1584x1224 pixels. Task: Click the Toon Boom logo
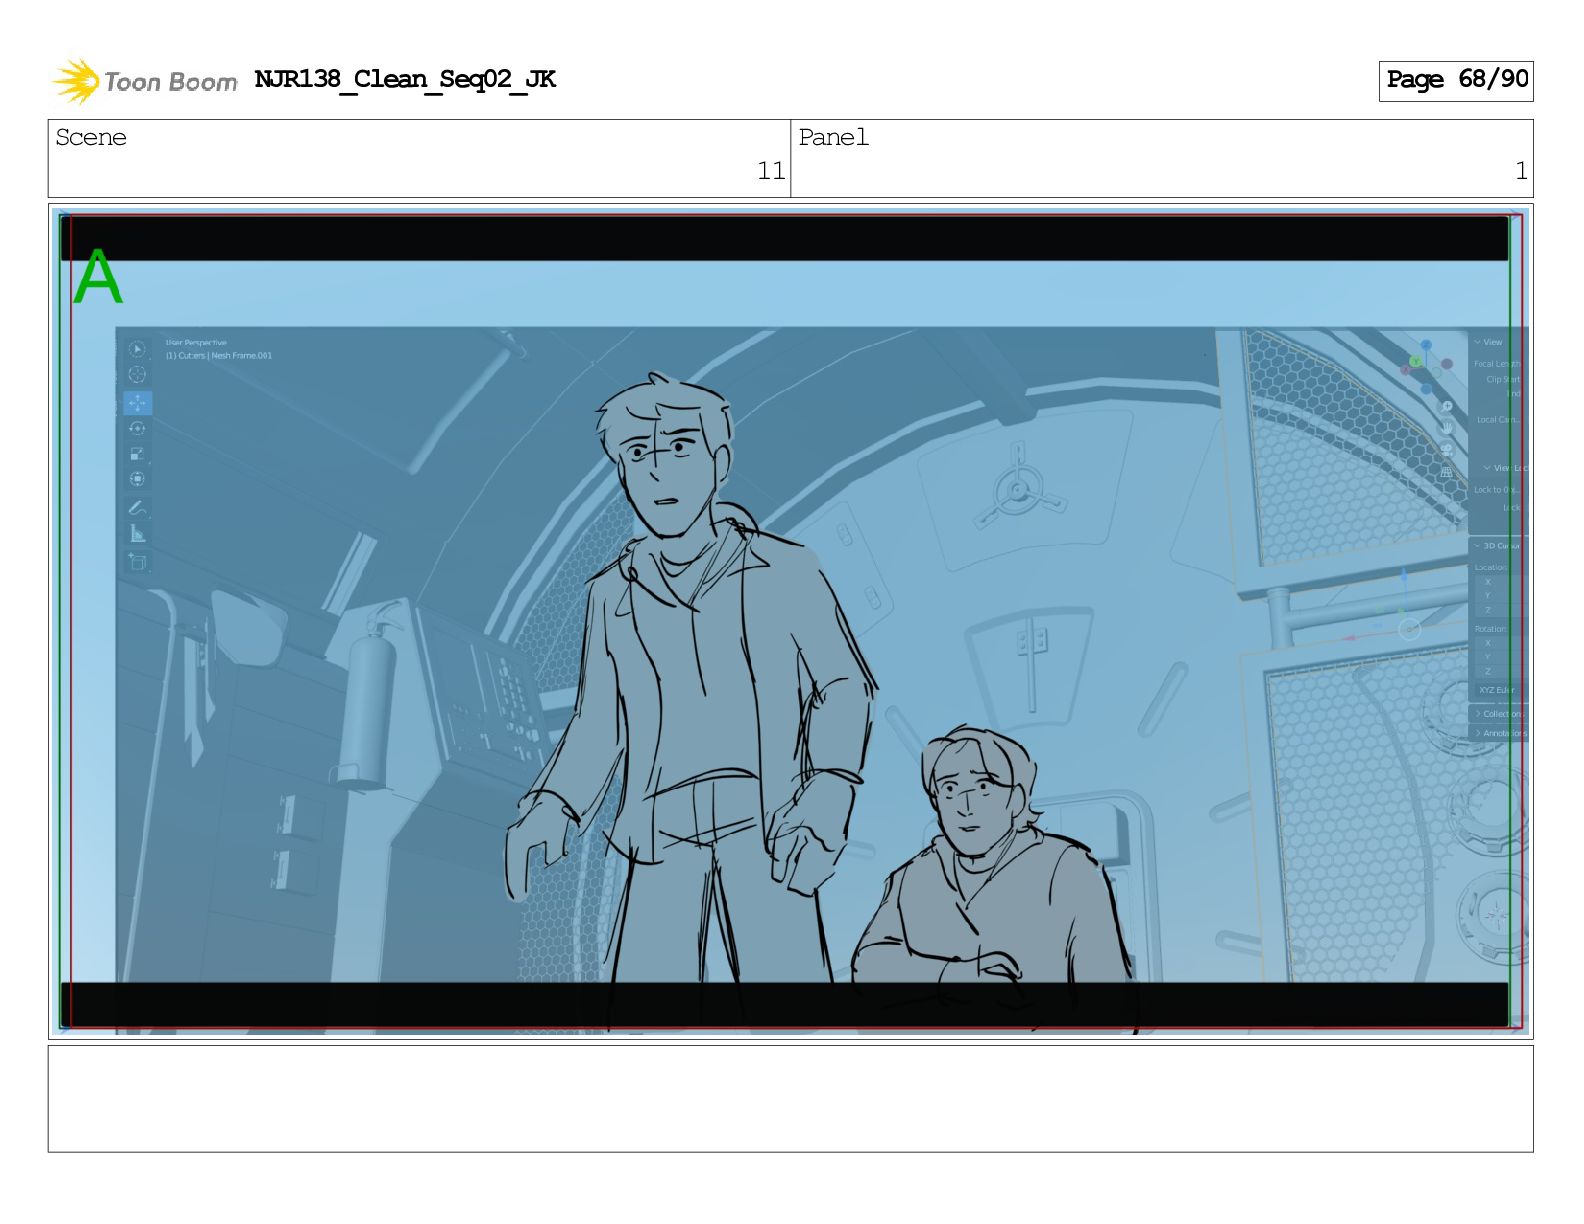[x=145, y=81]
